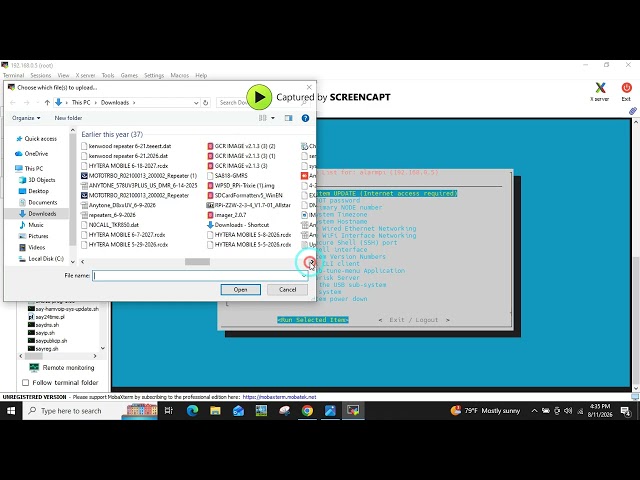Open Microsoft Edge from the taskbar
640x480 pixels.
coord(192,411)
